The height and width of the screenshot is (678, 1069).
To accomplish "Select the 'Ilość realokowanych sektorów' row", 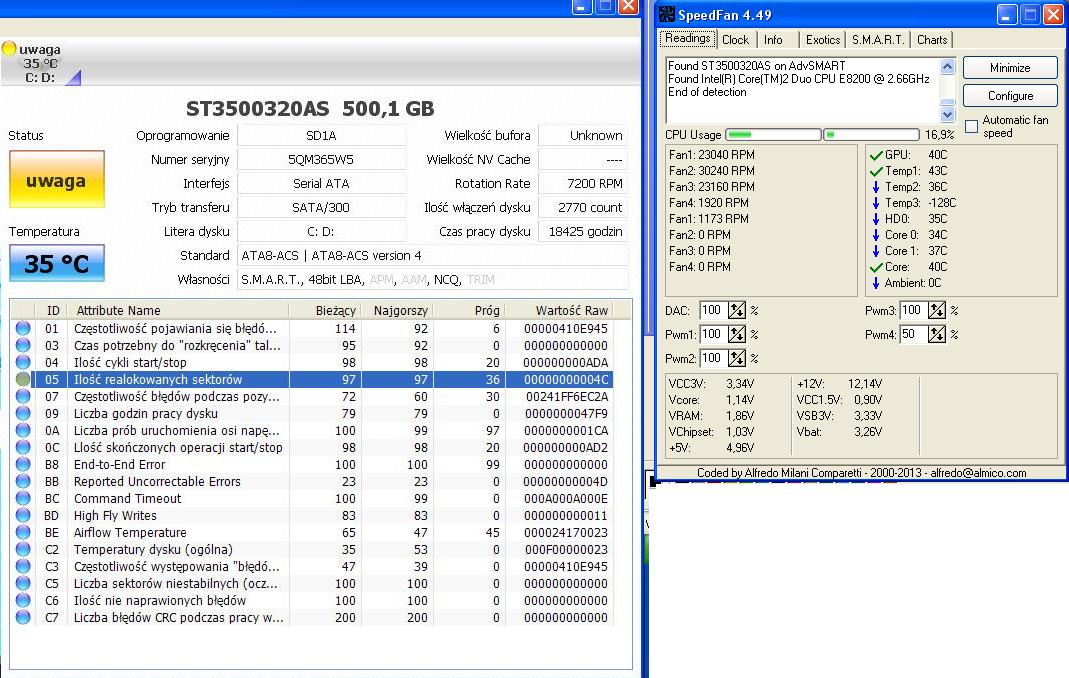I will click(312, 379).
